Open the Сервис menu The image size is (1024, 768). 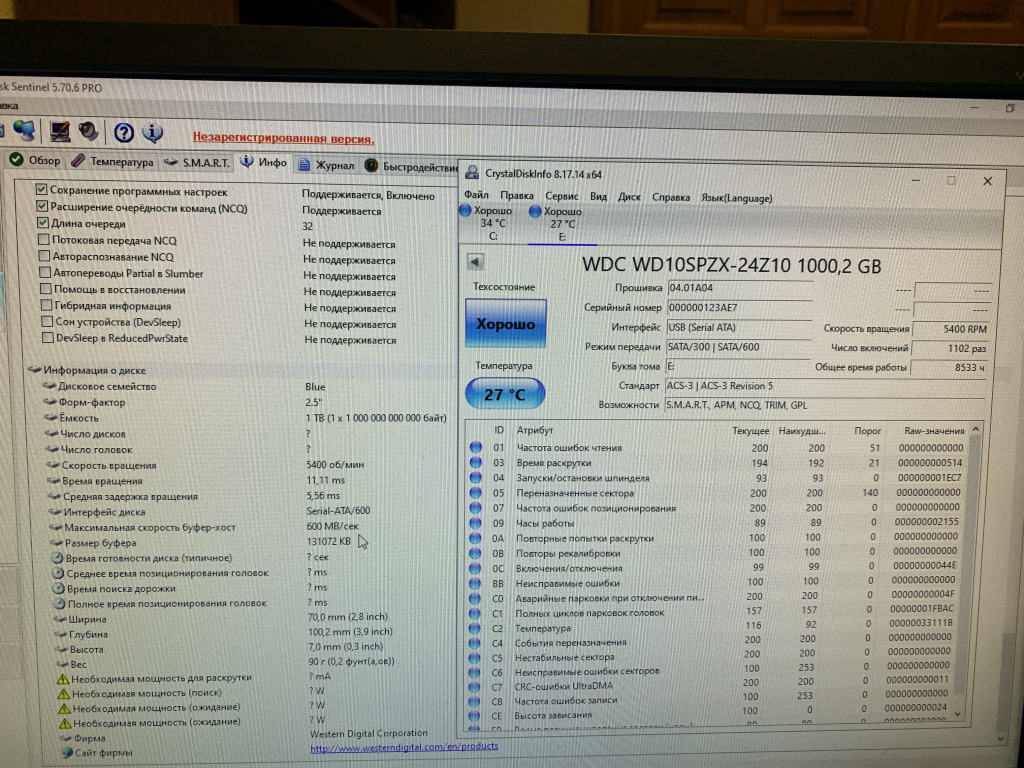coord(562,196)
